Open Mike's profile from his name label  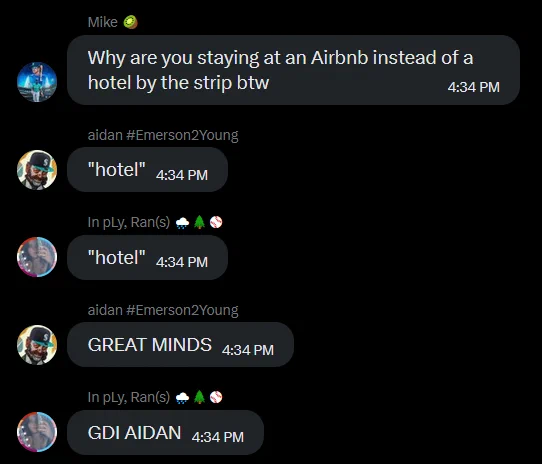[102, 22]
